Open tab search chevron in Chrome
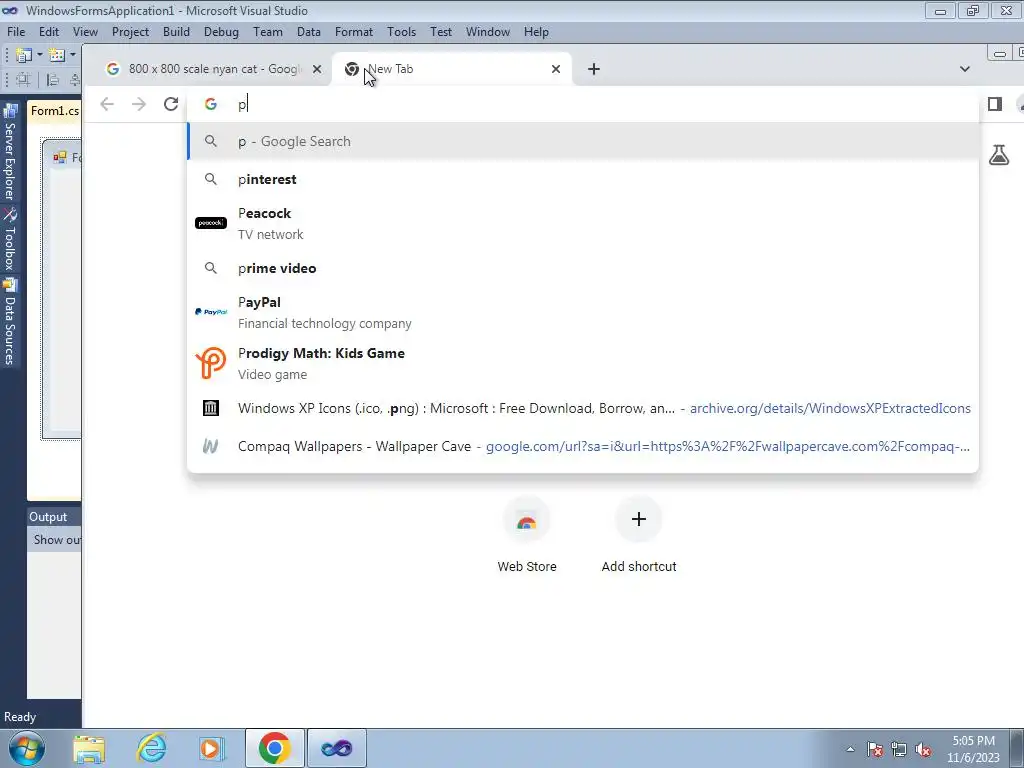This screenshot has height=768, width=1024. [x=965, y=69]
